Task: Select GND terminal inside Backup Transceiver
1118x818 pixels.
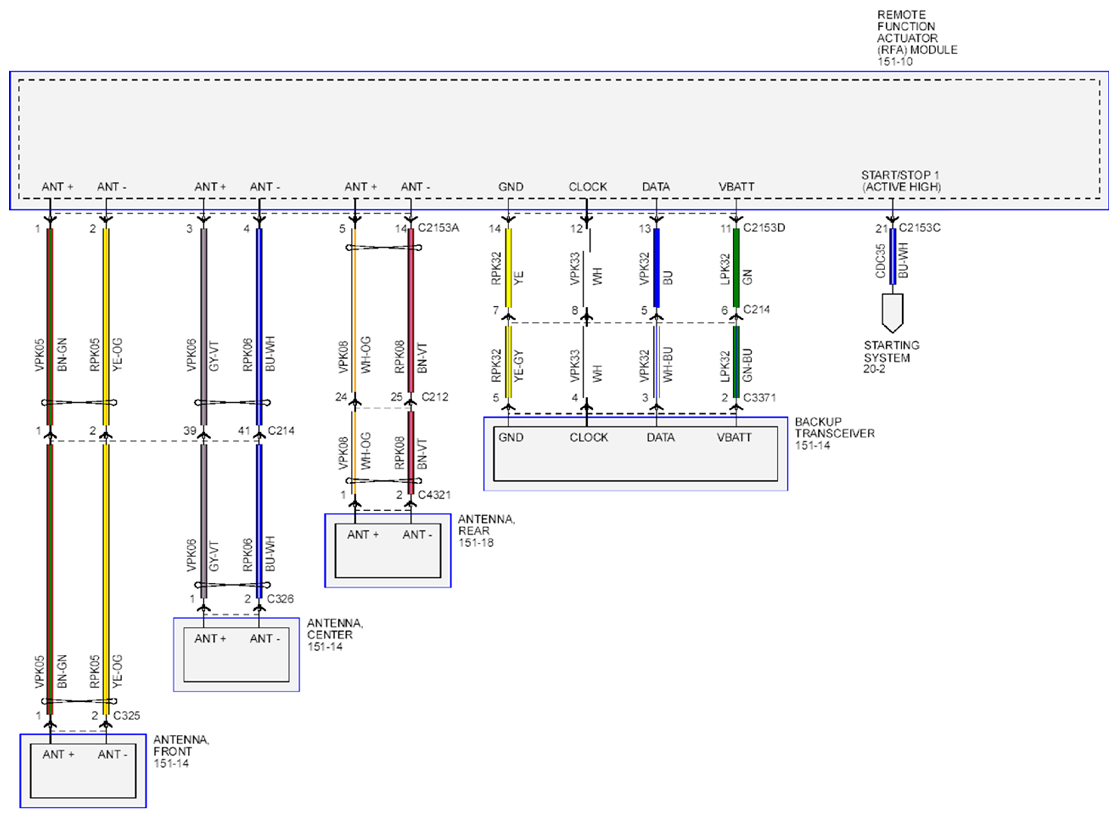Action: [511, 437]
